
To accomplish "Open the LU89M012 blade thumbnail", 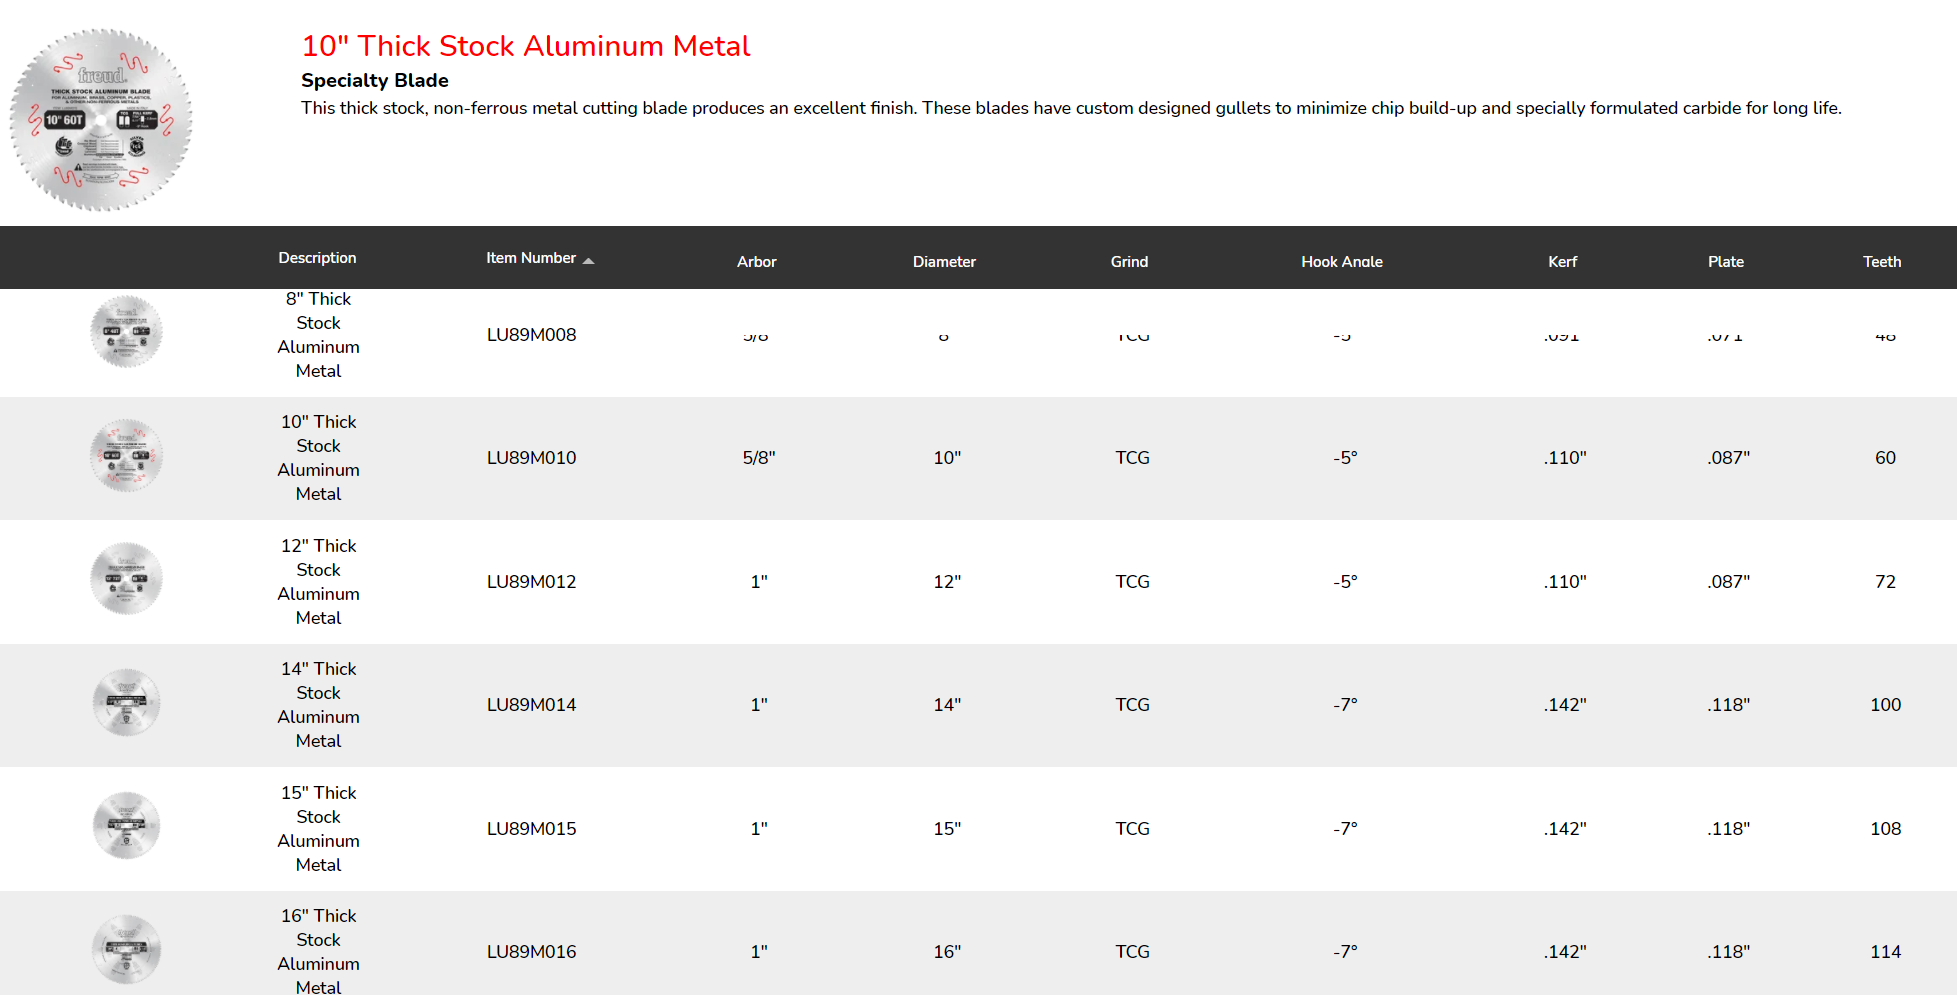I will (126, 579).
